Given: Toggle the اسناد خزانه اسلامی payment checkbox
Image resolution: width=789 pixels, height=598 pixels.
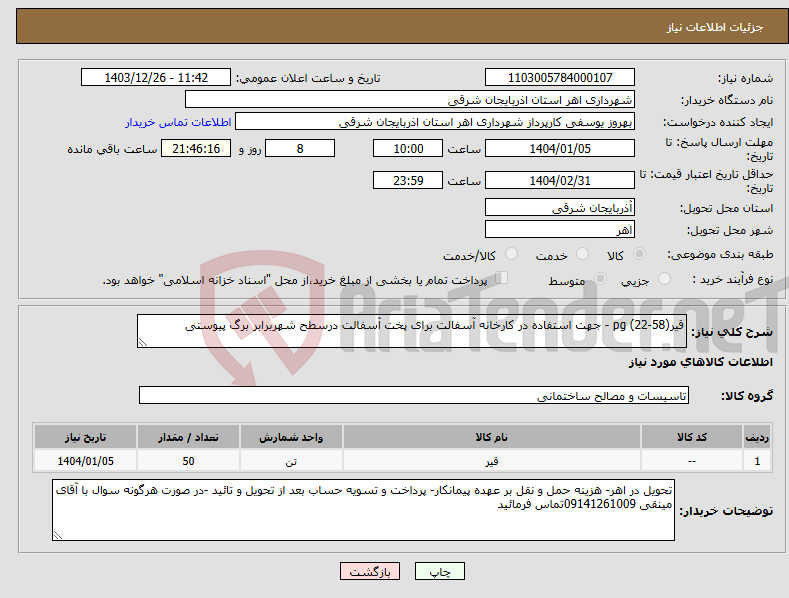Looking at the screenshot, I should click(502, 277).
